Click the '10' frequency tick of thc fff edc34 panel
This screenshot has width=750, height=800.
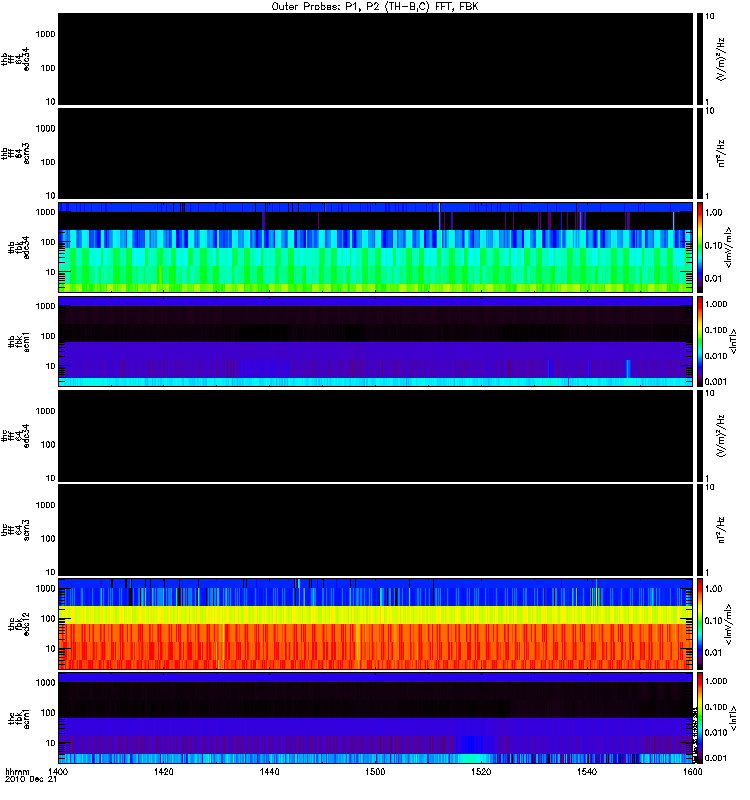point(51,479)
